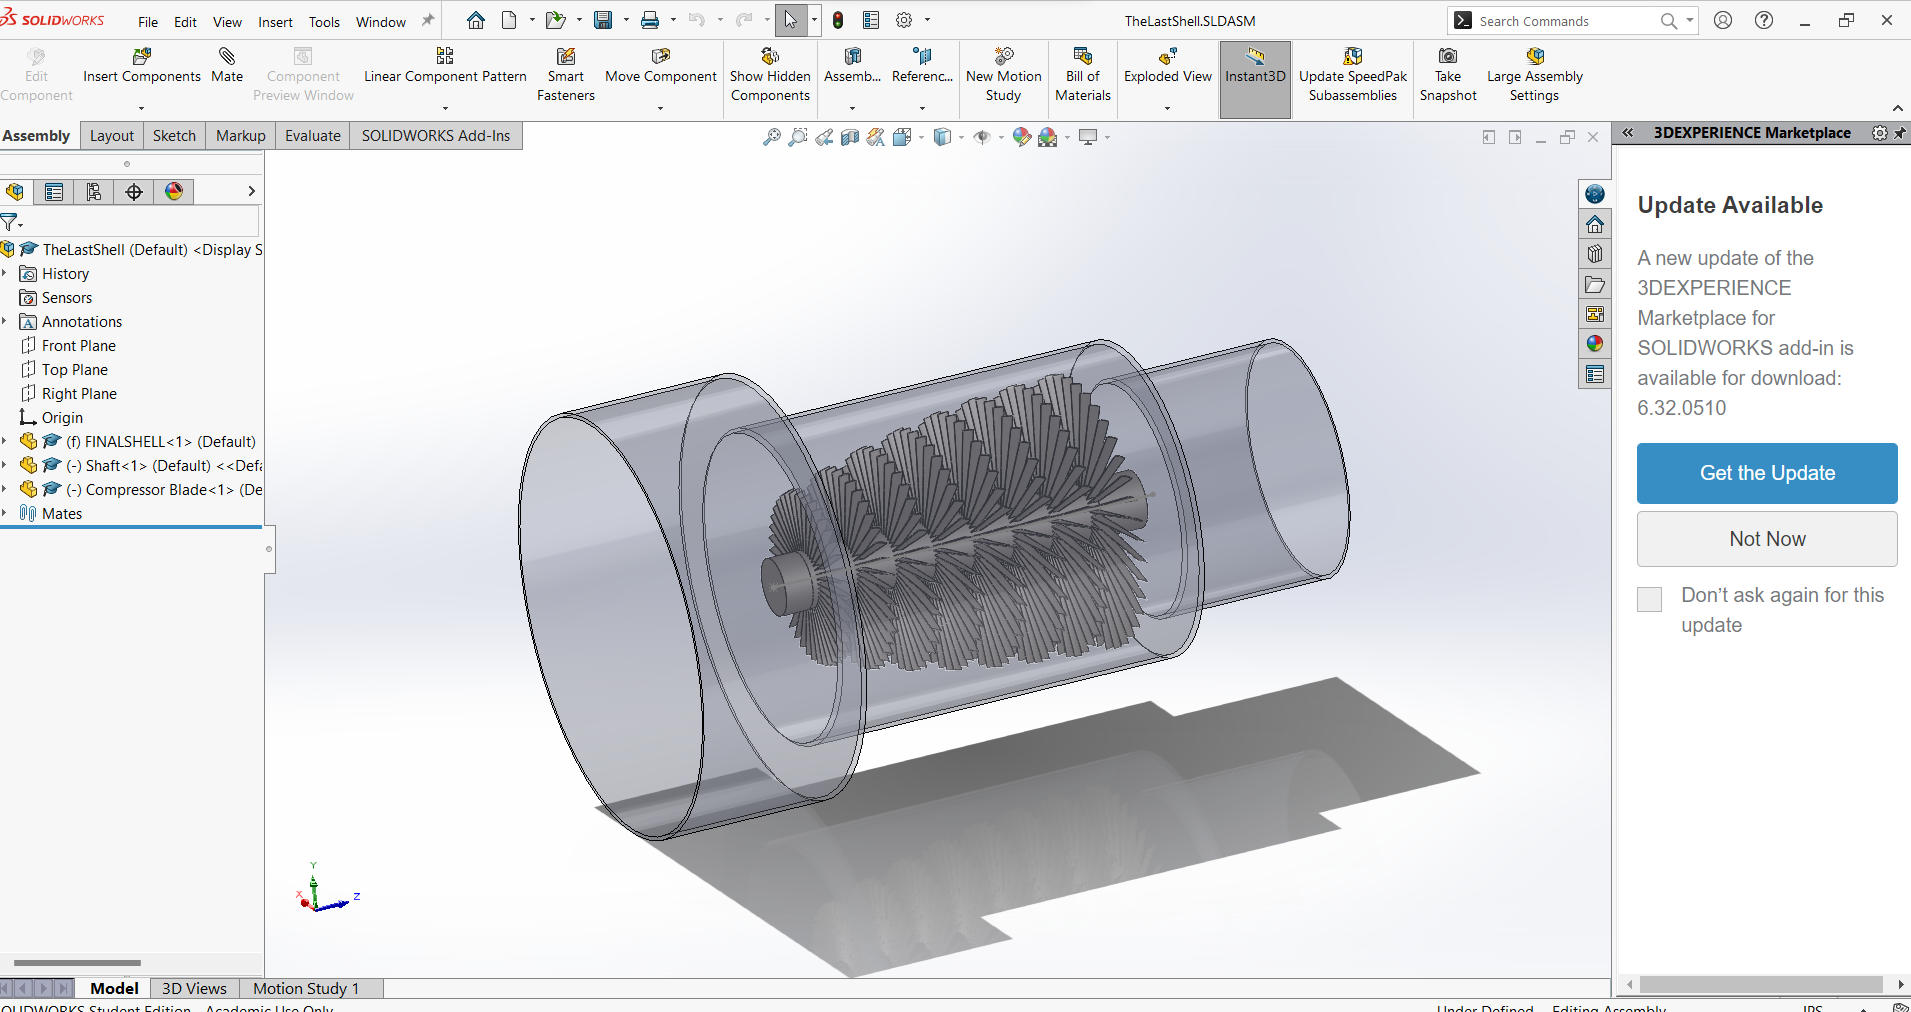Select the Mate tool
This screenshot has width=1911, height=1012.
click(227, 65)
